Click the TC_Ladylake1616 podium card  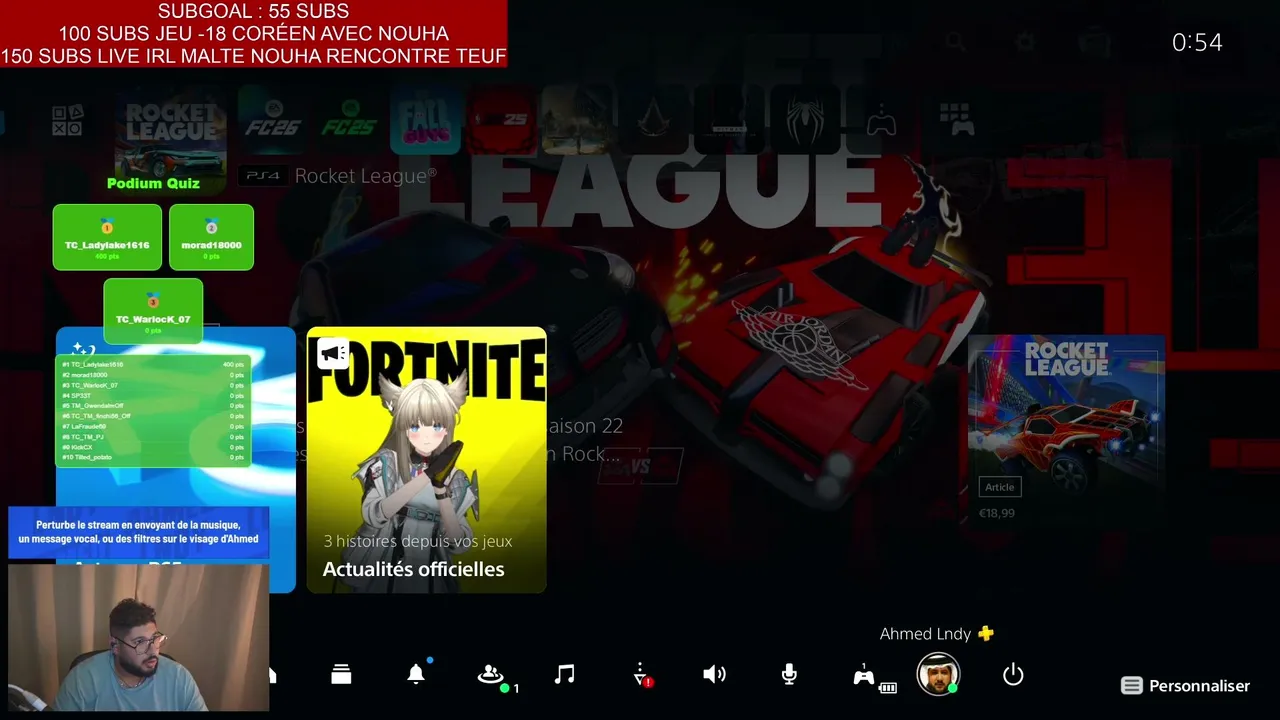click(107, 237)
